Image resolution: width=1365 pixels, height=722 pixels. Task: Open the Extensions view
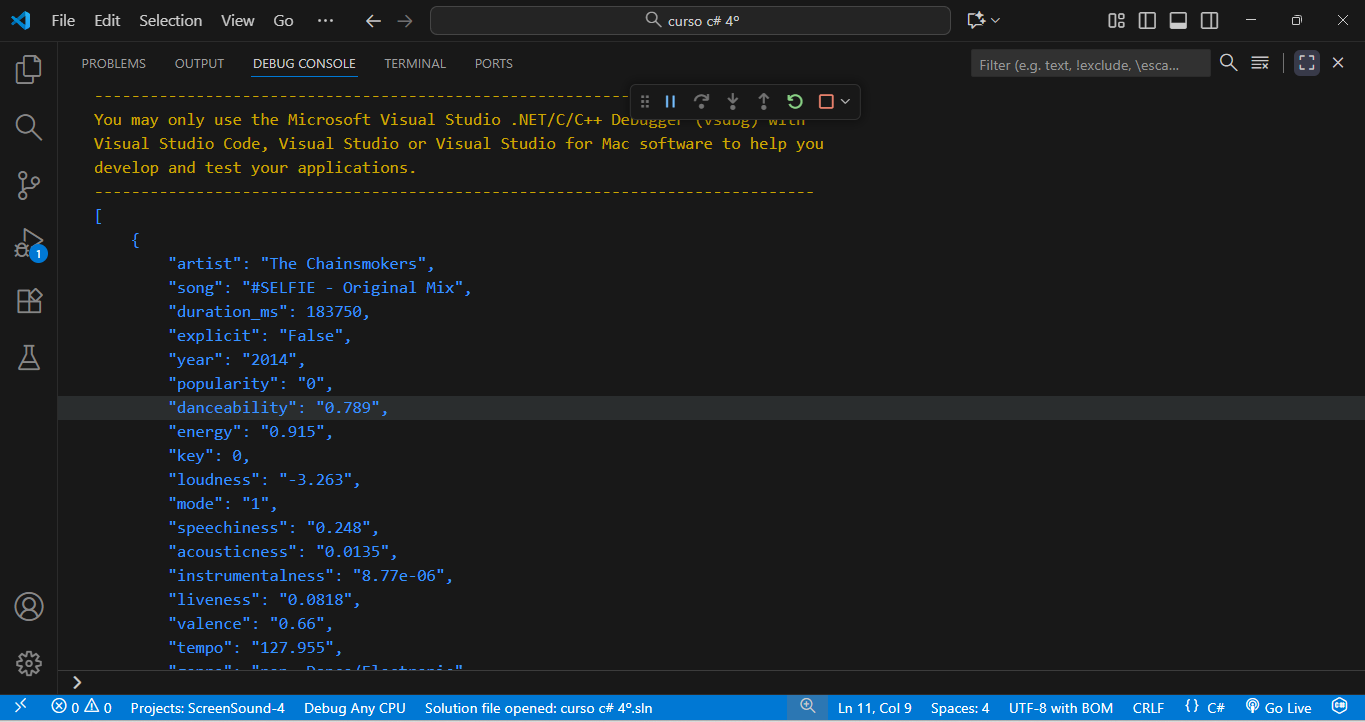click(x=29, y=301)
